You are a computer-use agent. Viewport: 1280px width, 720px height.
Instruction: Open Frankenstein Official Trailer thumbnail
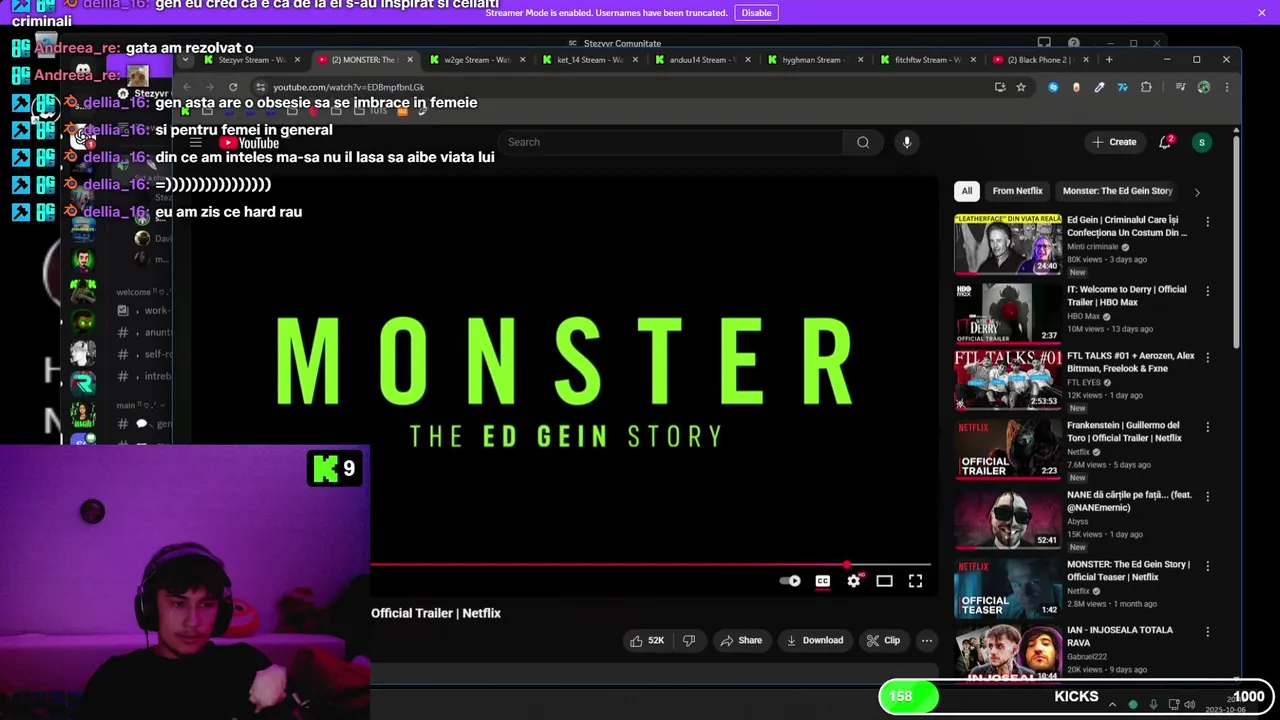[1008, 450]
